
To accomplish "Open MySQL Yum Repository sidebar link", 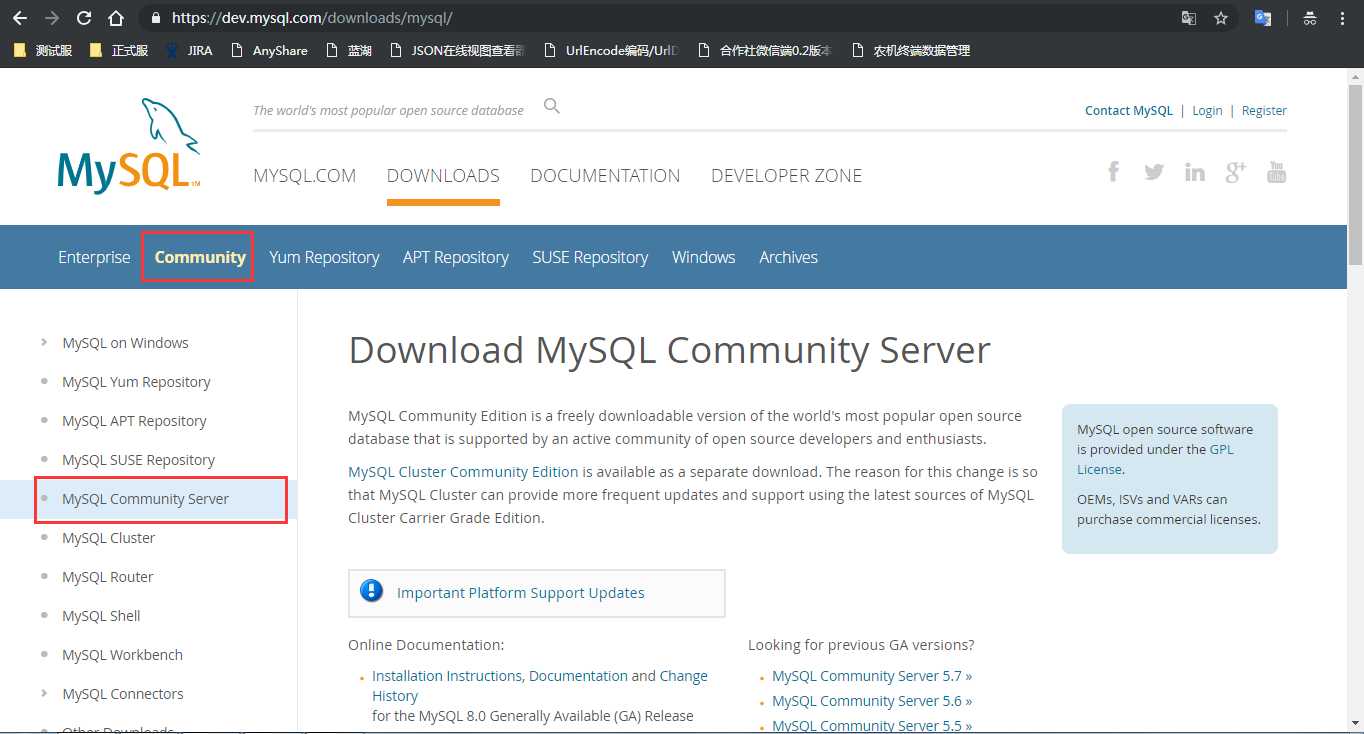I will tap(136, 381).
